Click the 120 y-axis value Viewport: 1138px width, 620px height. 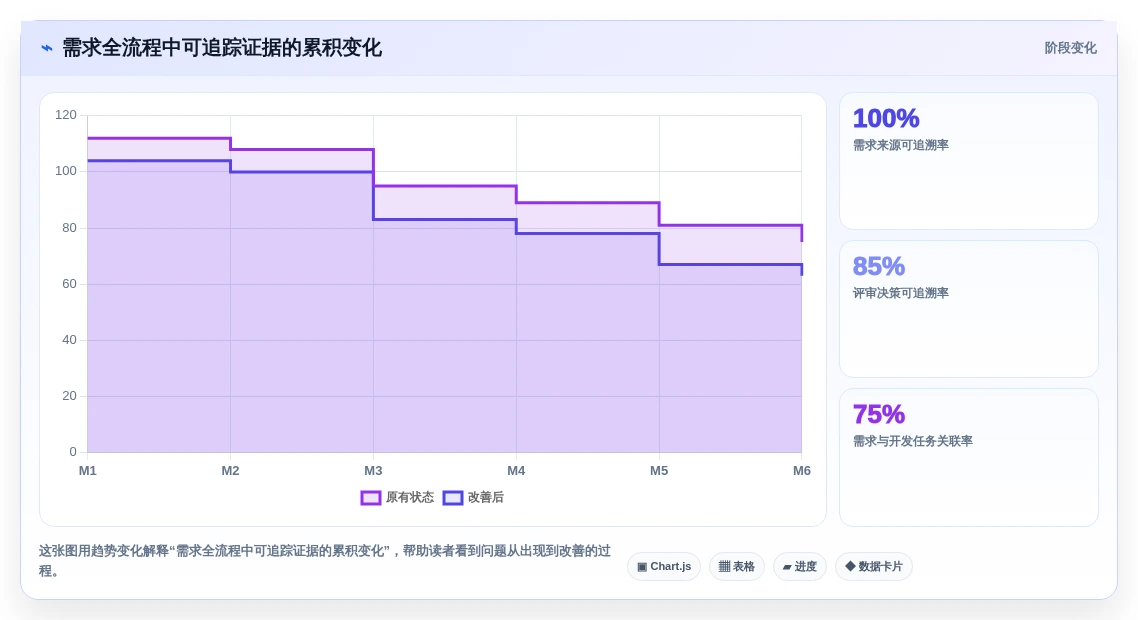point(65,115)
